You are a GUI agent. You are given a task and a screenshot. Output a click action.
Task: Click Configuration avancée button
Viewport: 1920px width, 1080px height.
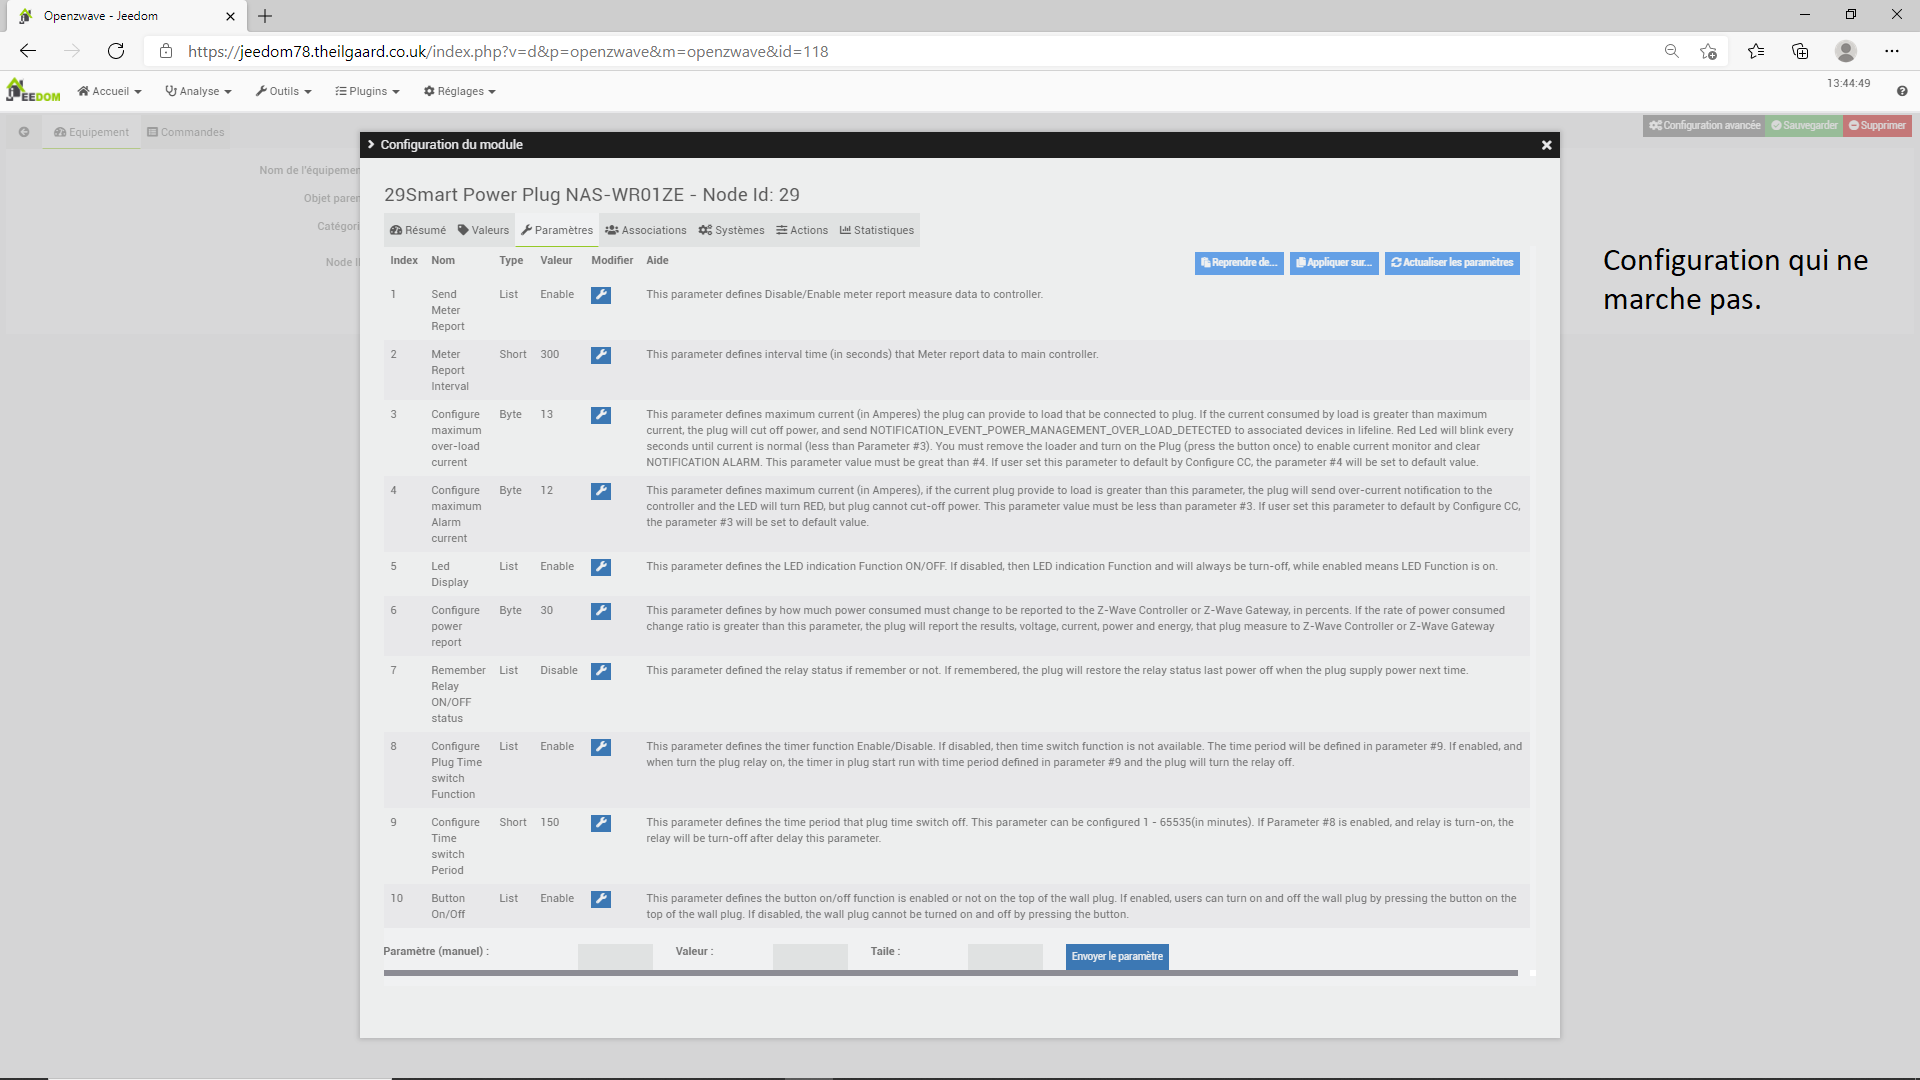pos(1704,126)
